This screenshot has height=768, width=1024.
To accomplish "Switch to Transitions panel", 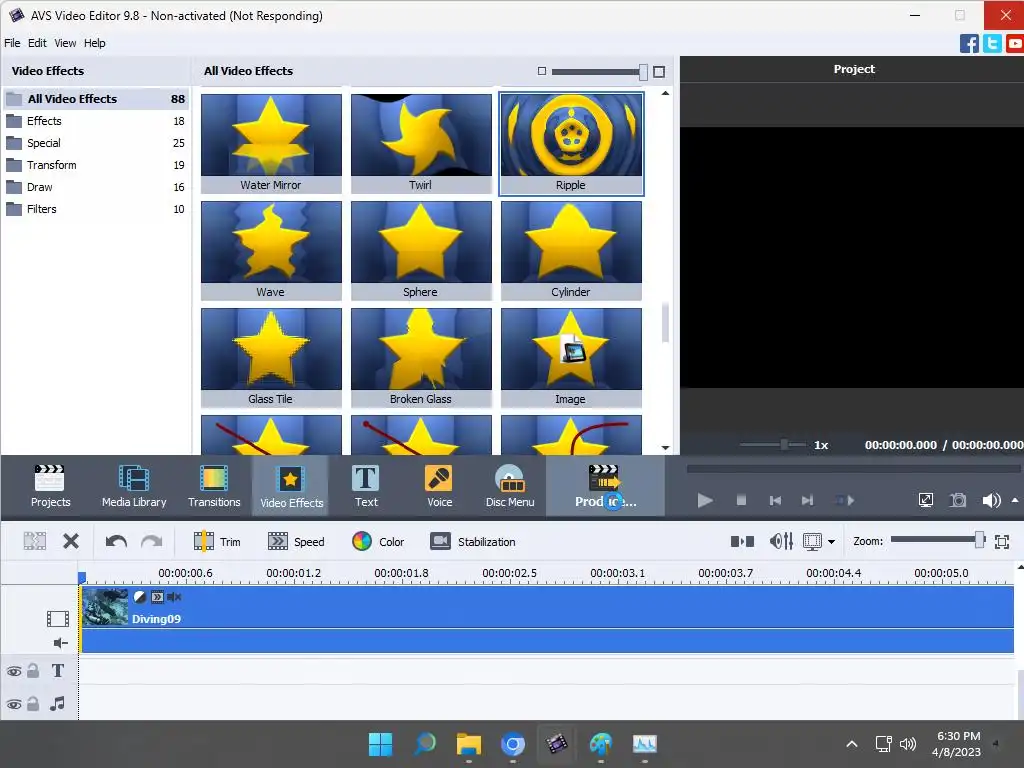I will (214, 486).
